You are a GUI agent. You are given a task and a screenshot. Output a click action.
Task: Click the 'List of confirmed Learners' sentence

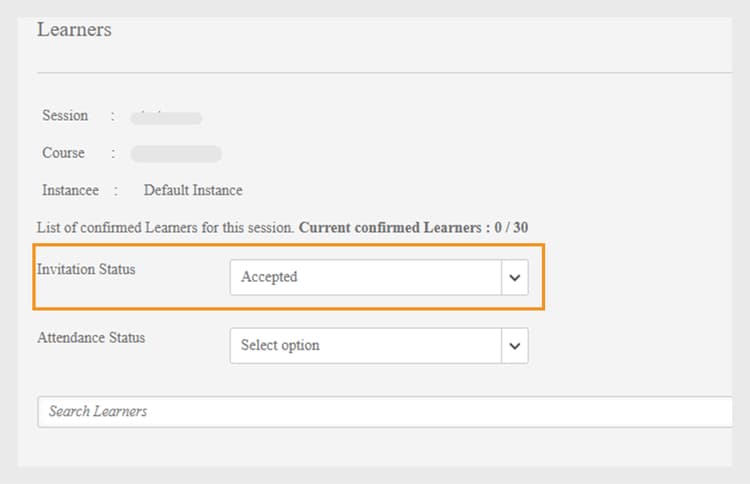click(165, 228)
